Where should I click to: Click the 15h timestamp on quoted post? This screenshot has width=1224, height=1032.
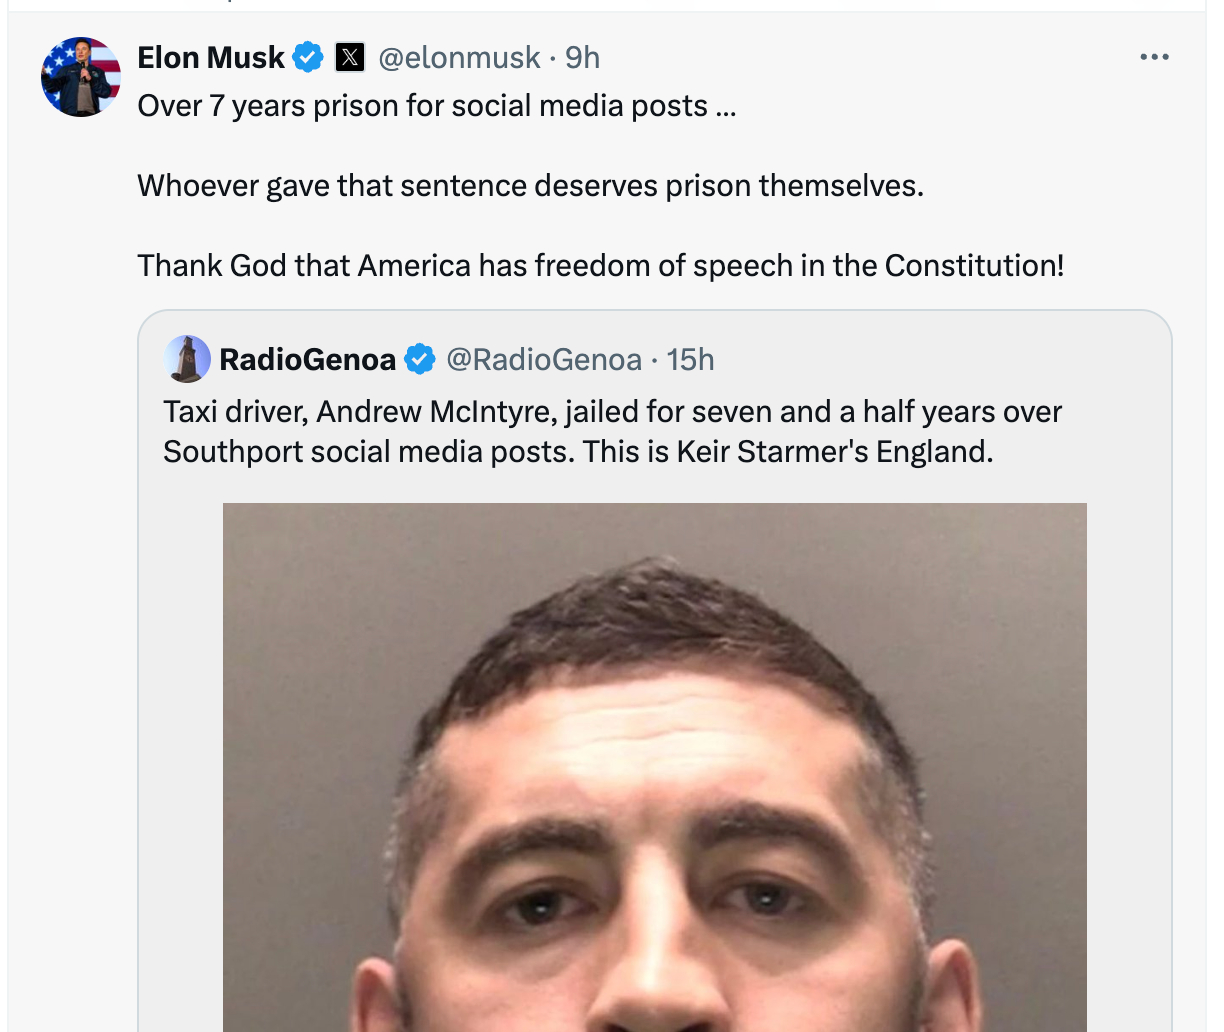click(x=691, y=359)
